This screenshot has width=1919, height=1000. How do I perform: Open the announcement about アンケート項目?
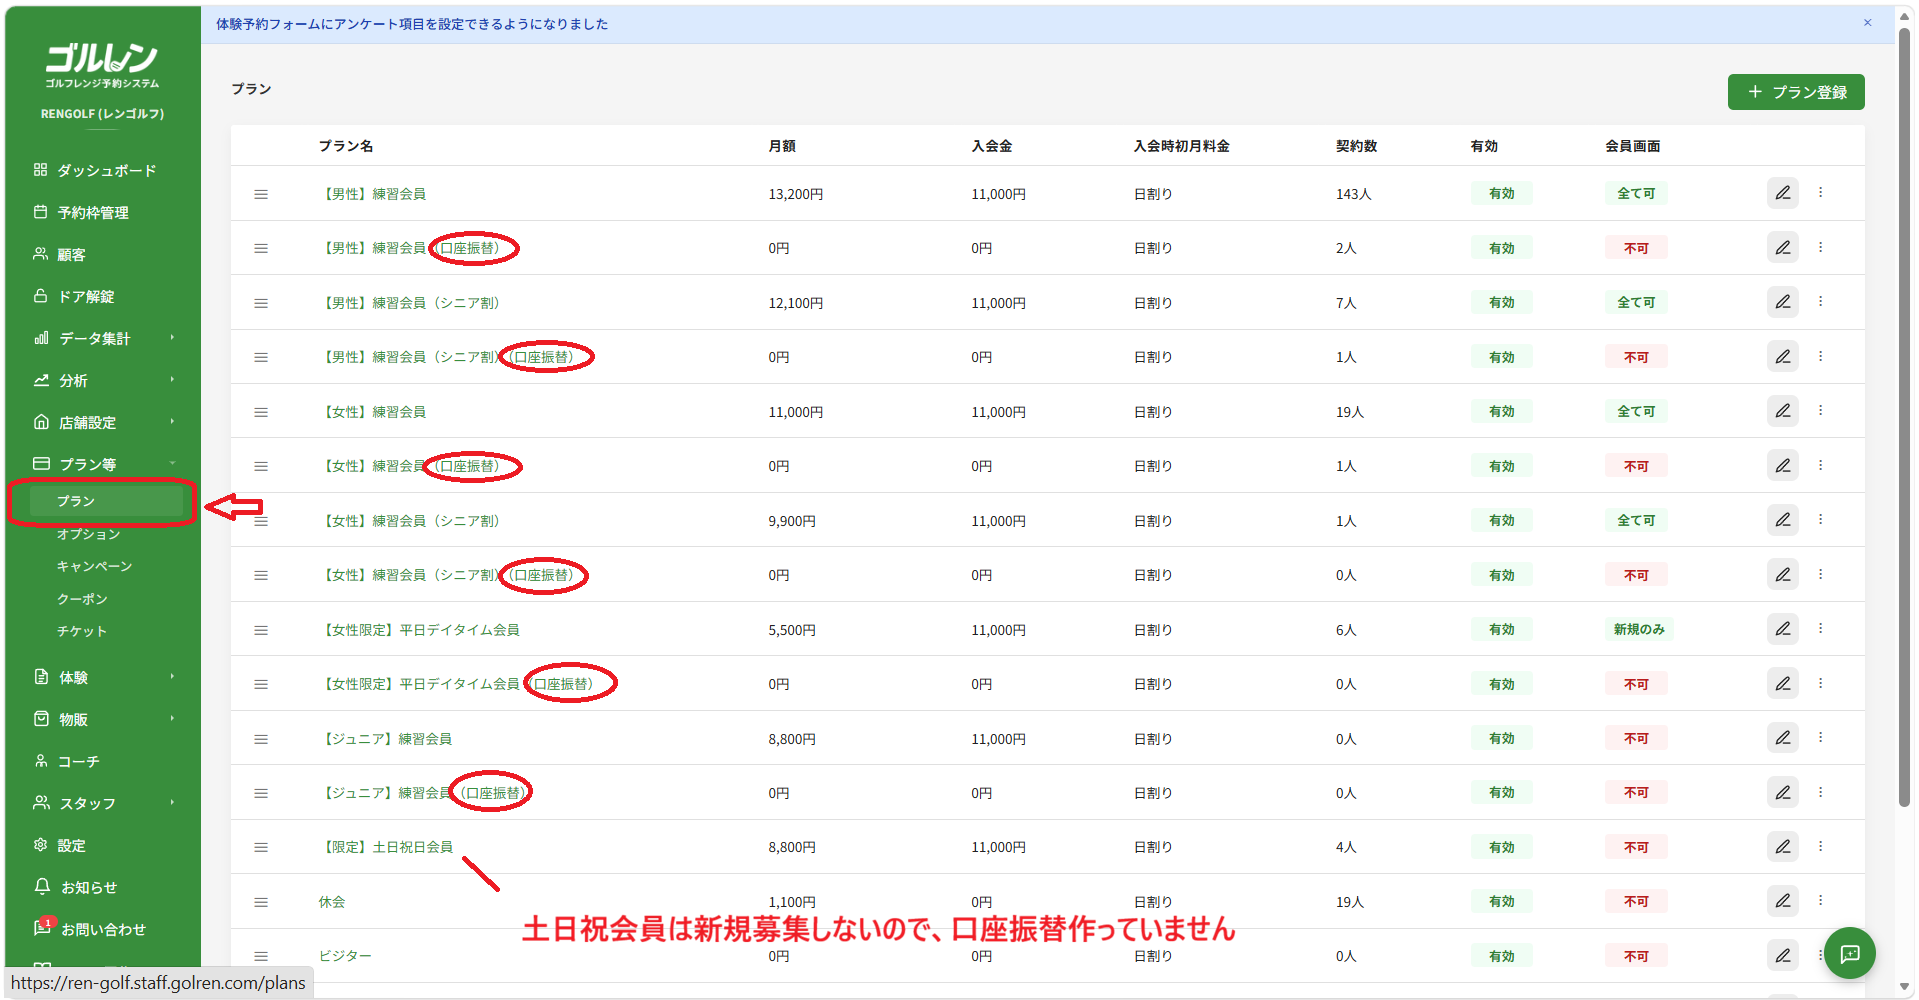click(x=412, y=24)
